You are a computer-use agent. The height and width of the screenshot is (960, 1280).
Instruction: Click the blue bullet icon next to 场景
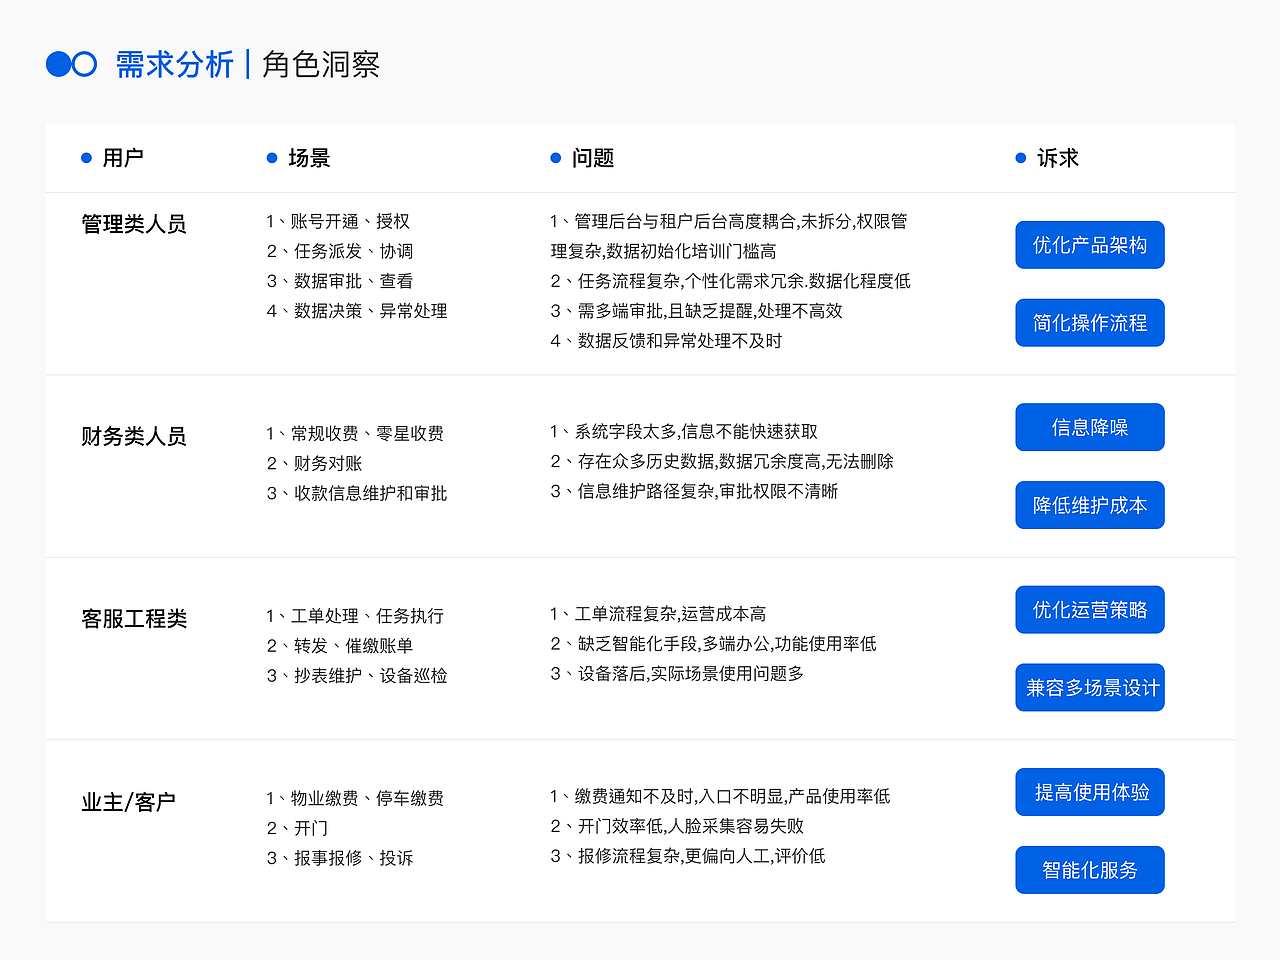[x=270, y=157]
